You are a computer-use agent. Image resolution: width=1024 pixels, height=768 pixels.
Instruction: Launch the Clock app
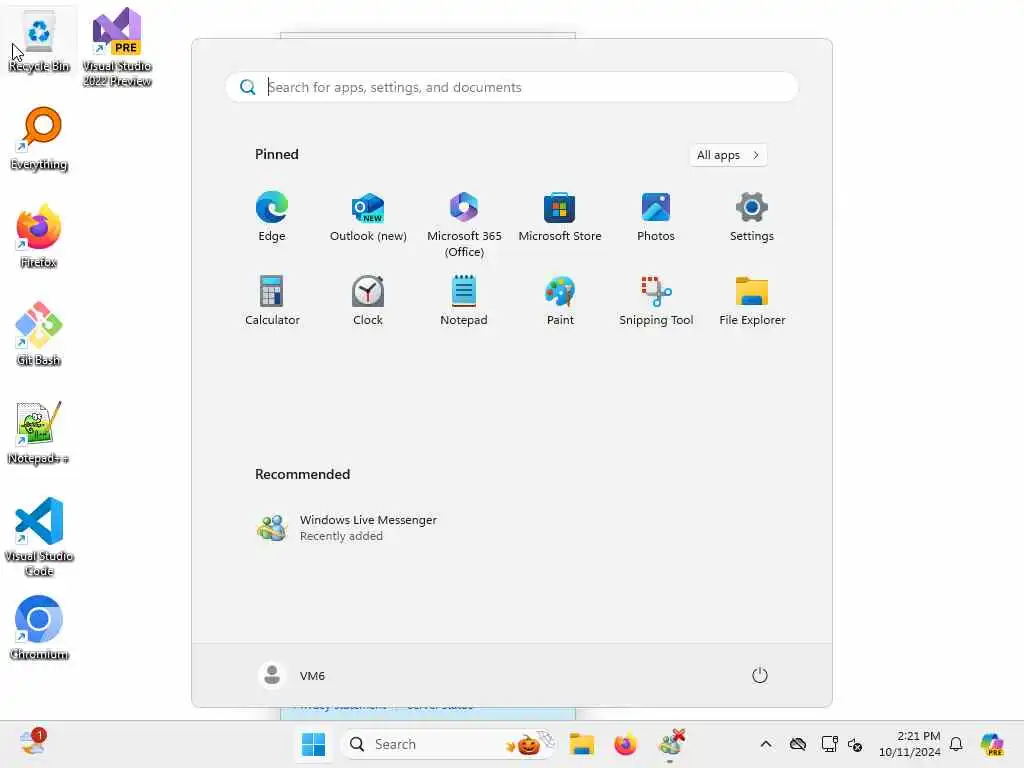coord(368,301)
